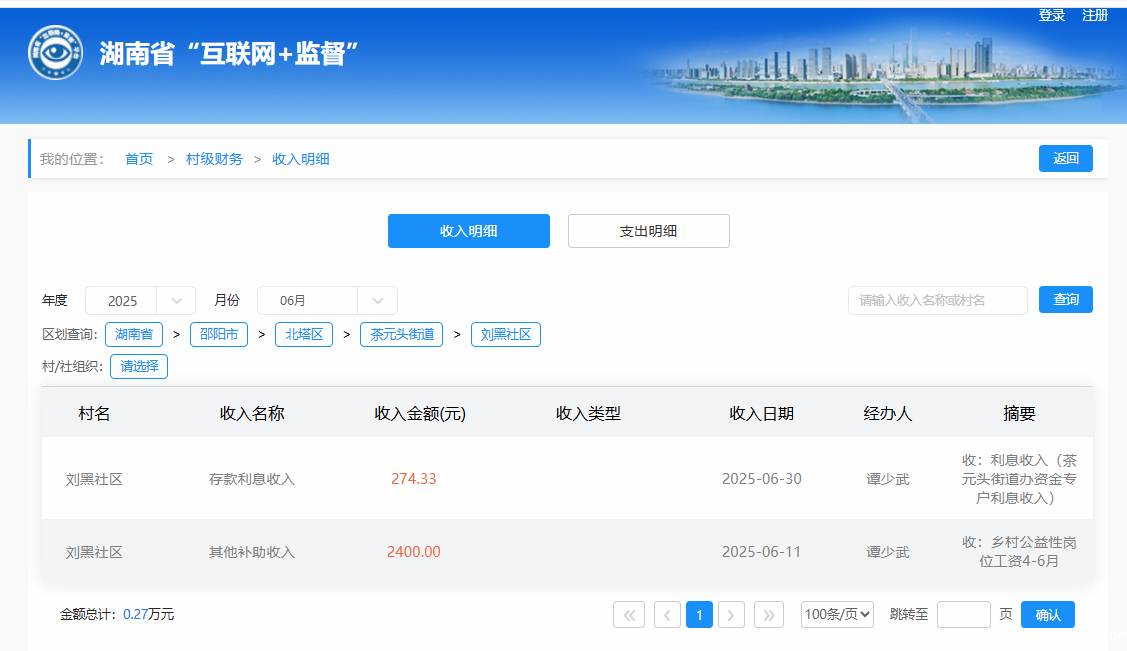Select page number 1 in pagination
The height and width of the screenshot is (651, 1127).
tap(700, 615)
